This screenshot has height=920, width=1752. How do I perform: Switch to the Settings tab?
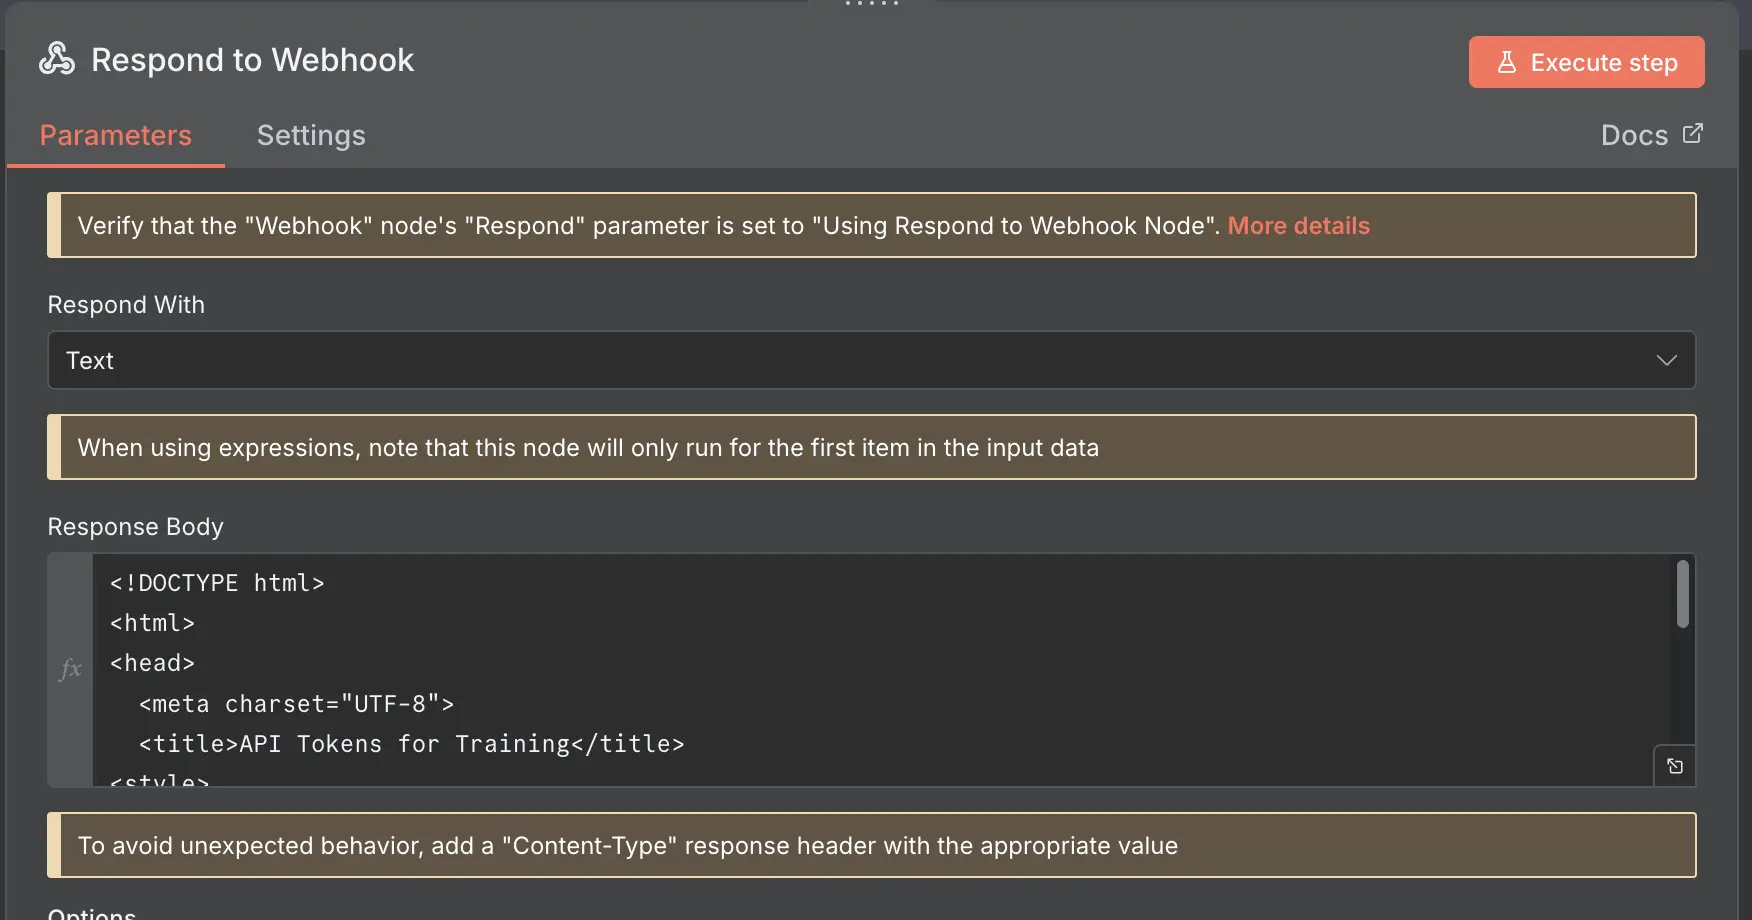[311, 135]
